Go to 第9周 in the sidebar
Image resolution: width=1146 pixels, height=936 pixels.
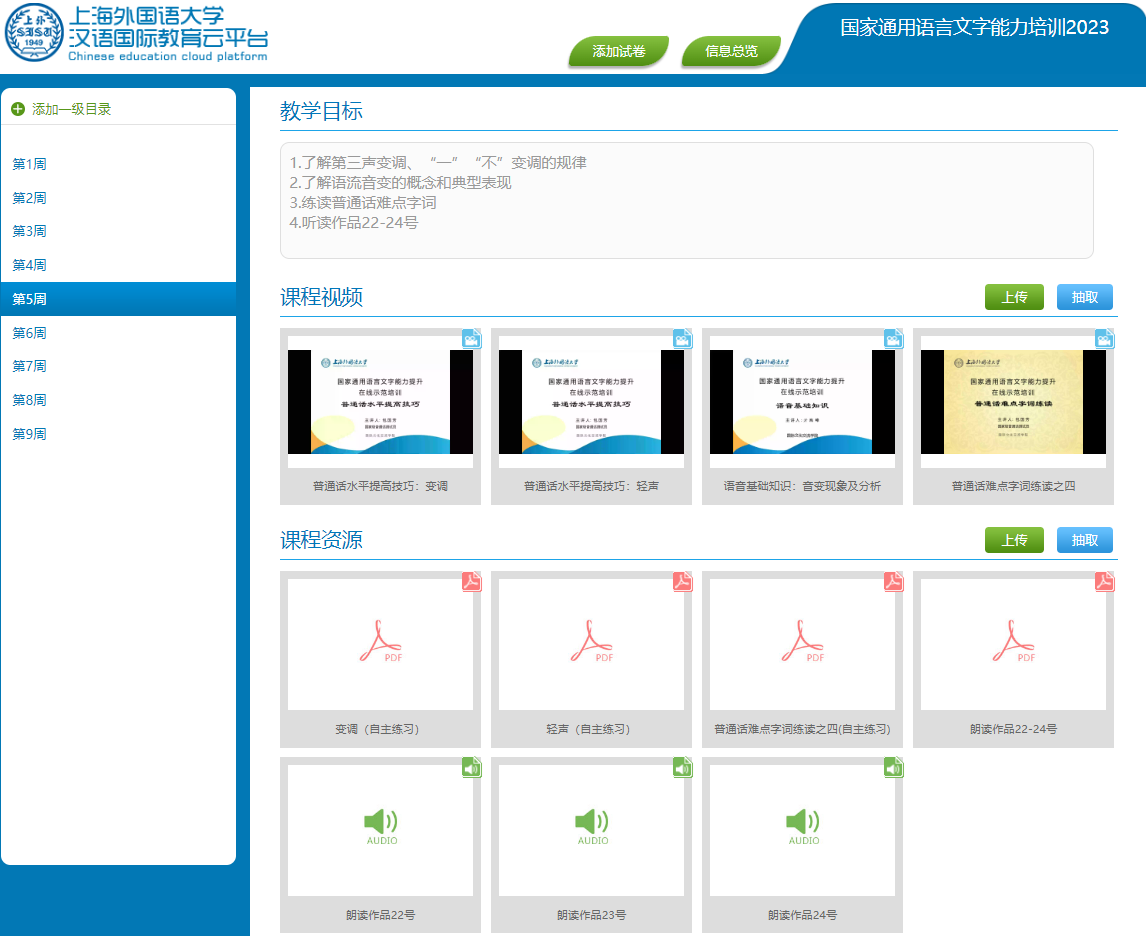coord(30,434)
